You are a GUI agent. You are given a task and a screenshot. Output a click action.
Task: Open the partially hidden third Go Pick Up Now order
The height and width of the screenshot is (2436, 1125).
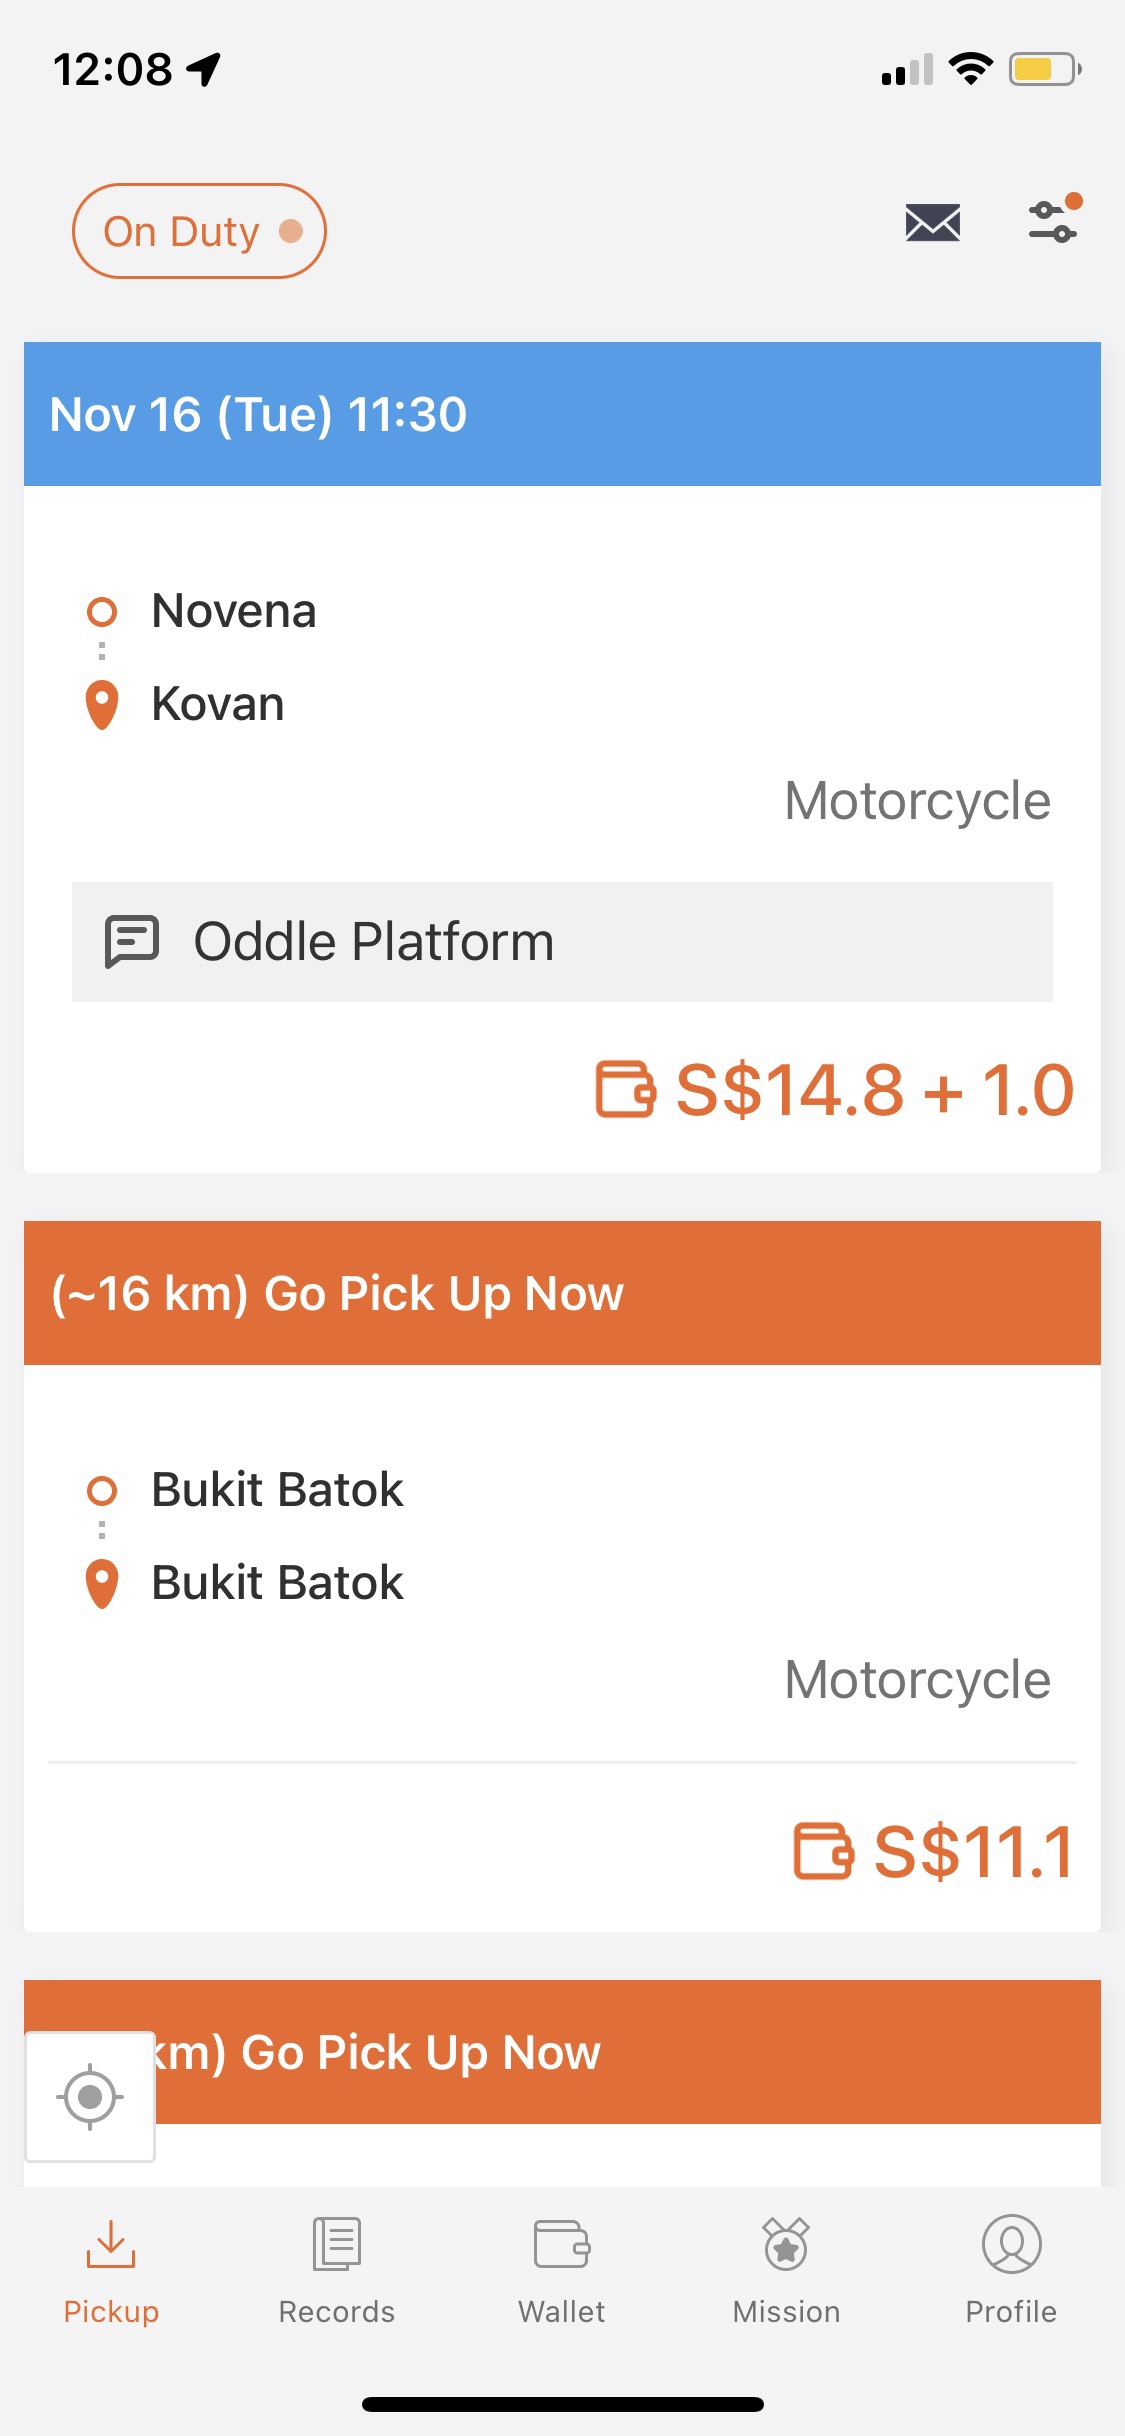click(x=562, y=2052)
